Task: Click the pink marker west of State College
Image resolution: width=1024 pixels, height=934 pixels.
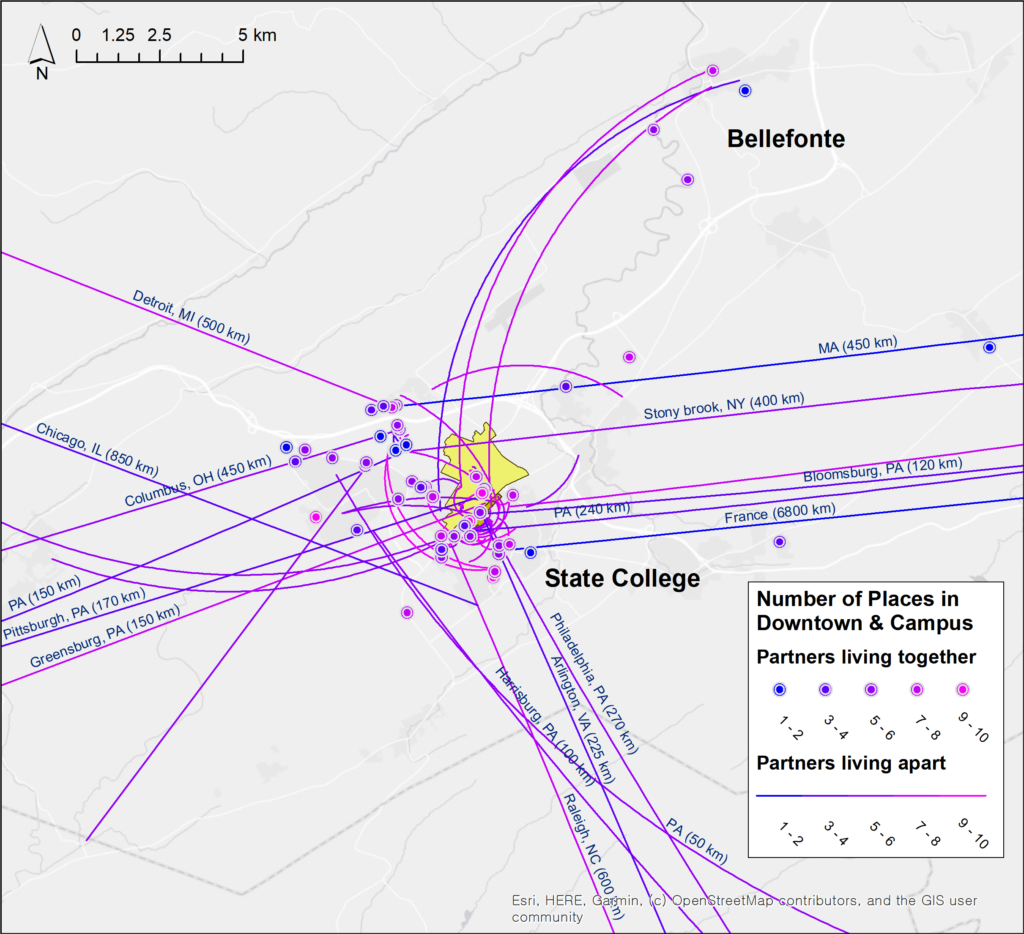Action: click(318, 516)
